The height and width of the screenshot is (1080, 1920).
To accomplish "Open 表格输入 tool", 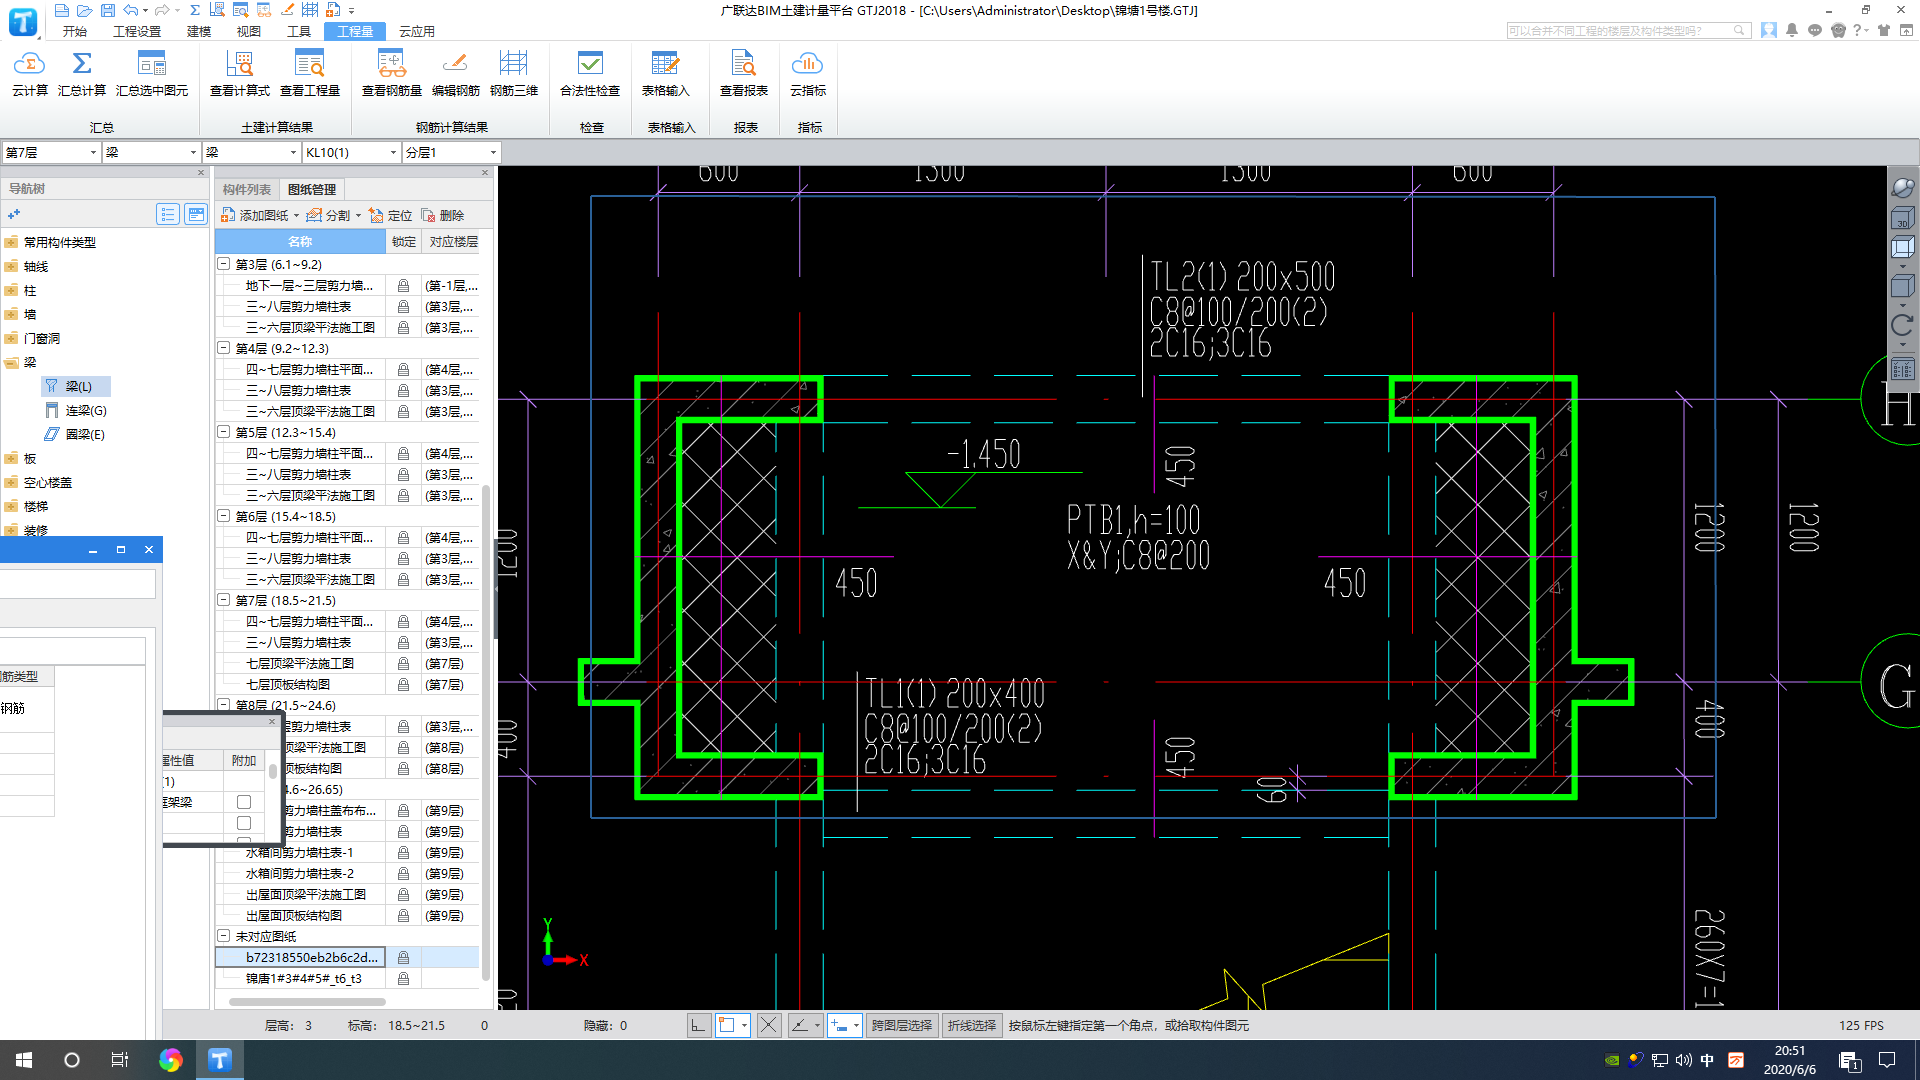I will pyautogui.click(x=665, y=75).
